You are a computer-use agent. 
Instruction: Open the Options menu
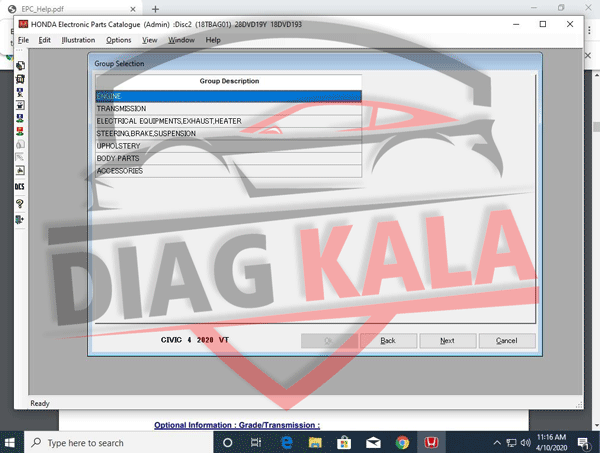click(119, 40)
